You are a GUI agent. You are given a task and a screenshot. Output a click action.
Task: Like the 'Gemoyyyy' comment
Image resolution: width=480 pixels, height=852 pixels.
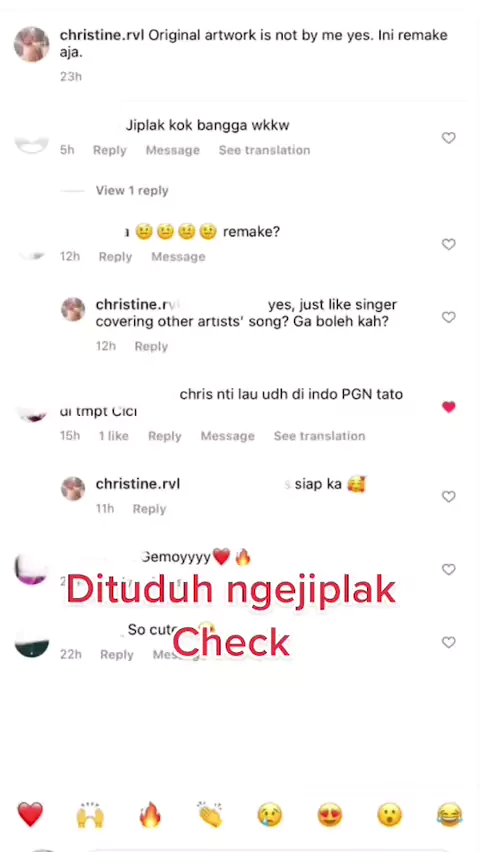point(448,569)
